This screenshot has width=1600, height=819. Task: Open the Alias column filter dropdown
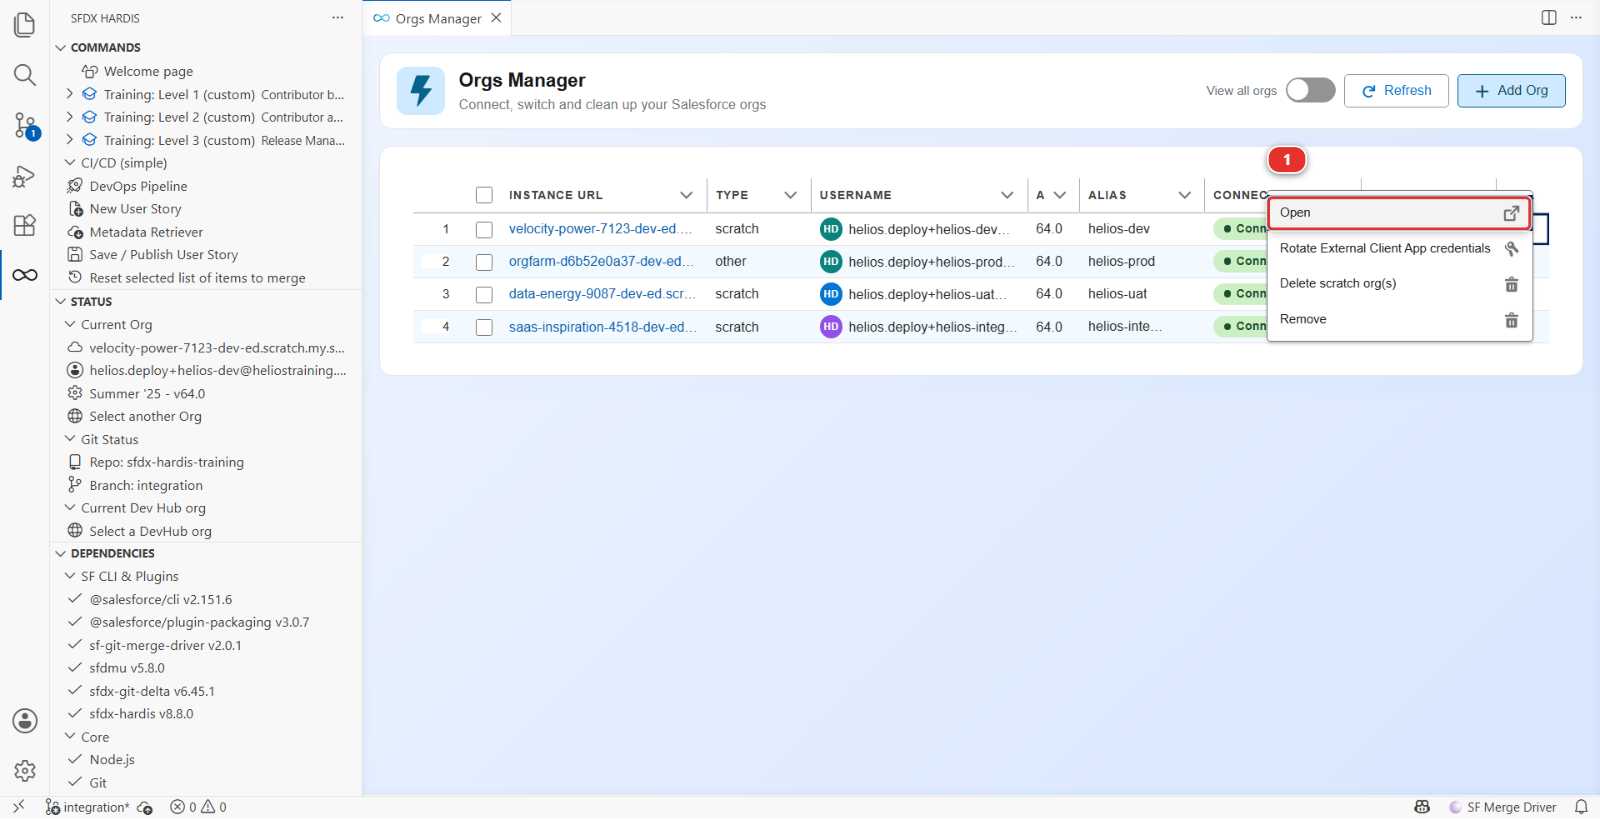(1184, 195)
